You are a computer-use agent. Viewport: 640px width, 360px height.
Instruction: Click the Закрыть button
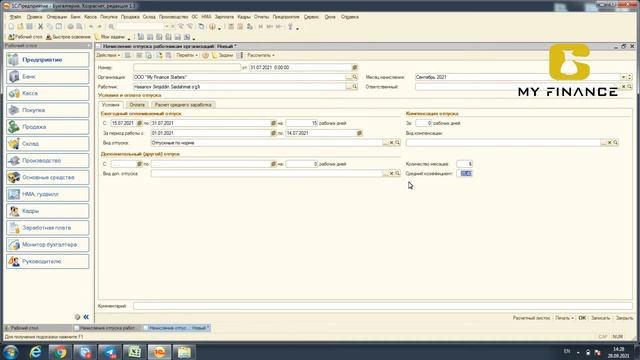pos(624,318)
